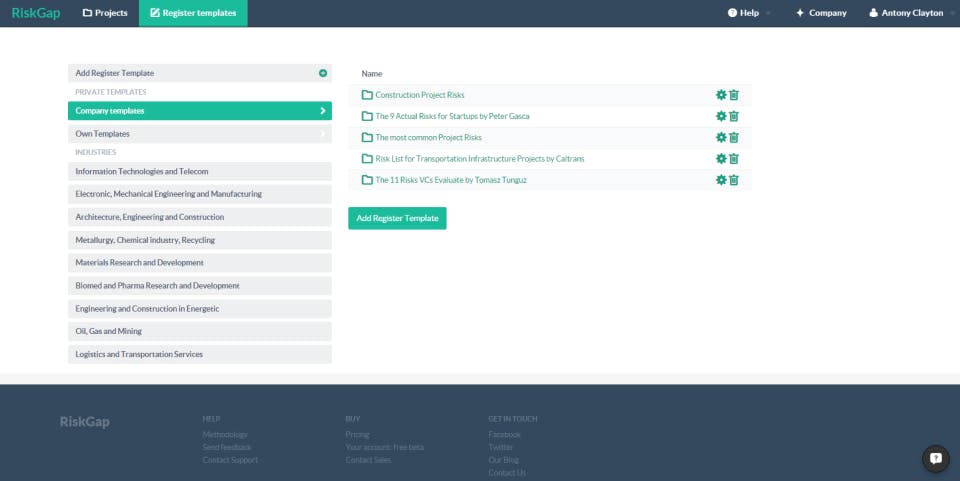Click folder icon of The 9 Actual Risks row
This screenshot has width=960, height=481.
367,116
